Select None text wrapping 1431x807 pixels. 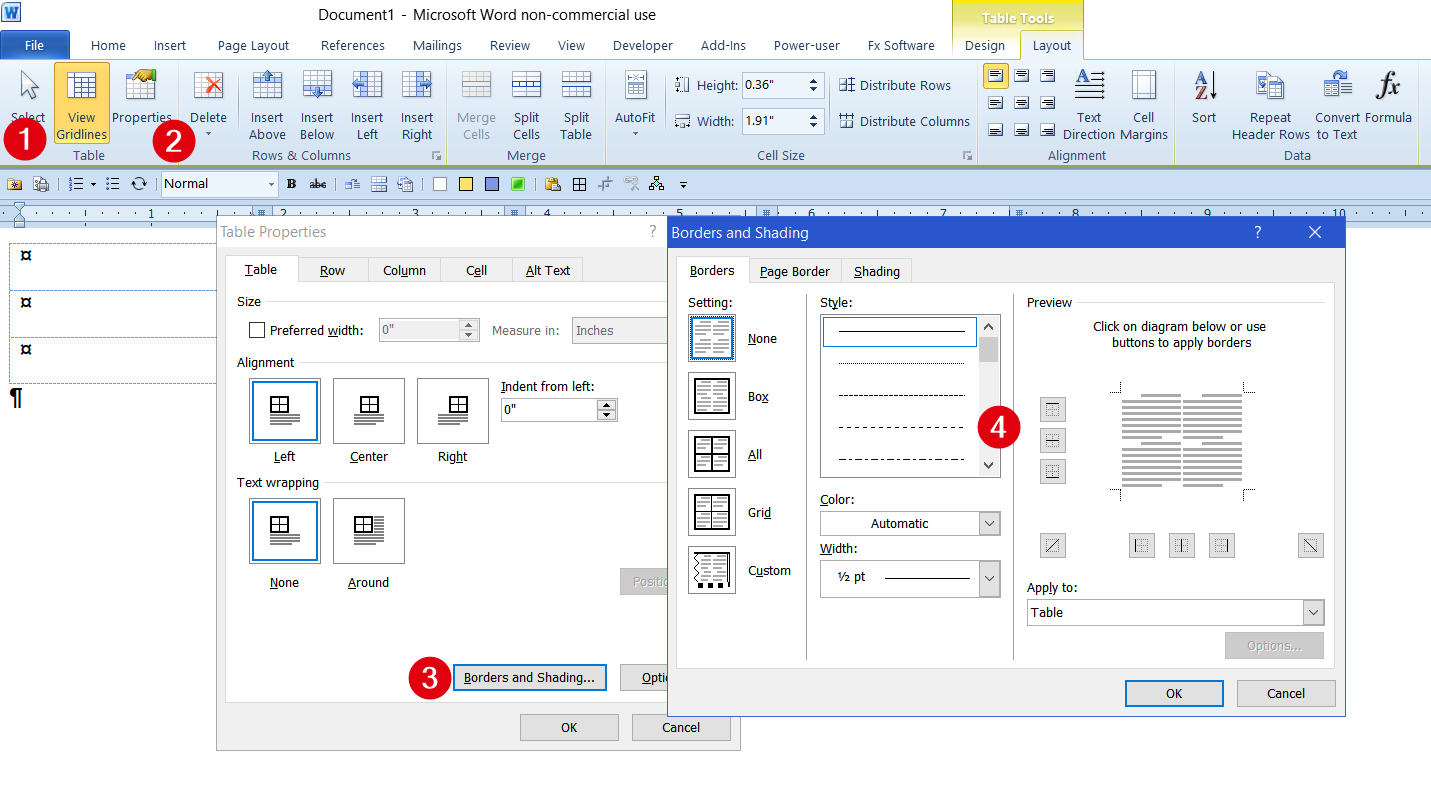[285, 531]
